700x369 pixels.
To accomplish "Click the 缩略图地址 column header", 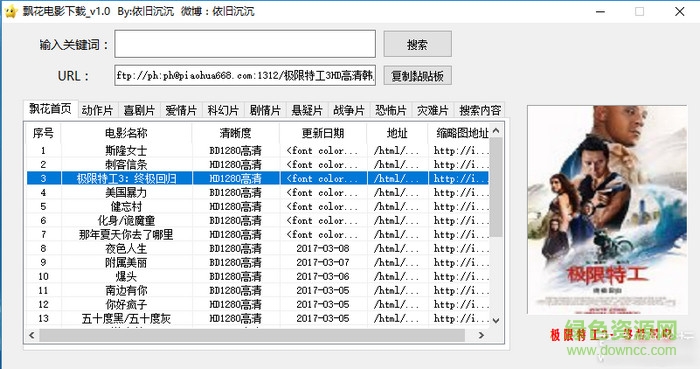I will (x=459, y=133).
